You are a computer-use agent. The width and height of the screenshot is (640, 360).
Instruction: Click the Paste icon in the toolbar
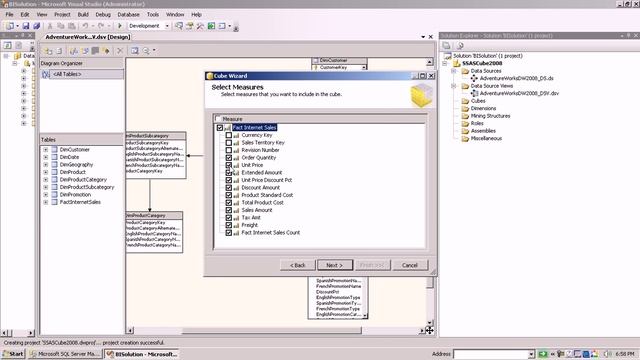coord(71,26)
